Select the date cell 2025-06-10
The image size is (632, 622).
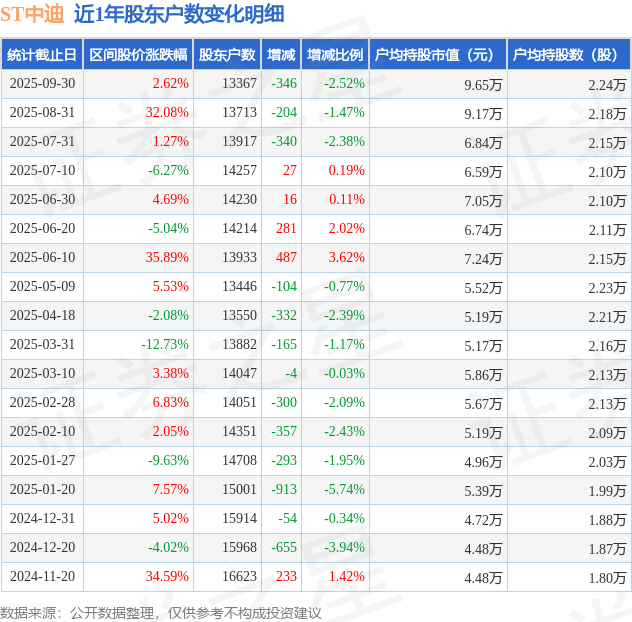(42, 257)
